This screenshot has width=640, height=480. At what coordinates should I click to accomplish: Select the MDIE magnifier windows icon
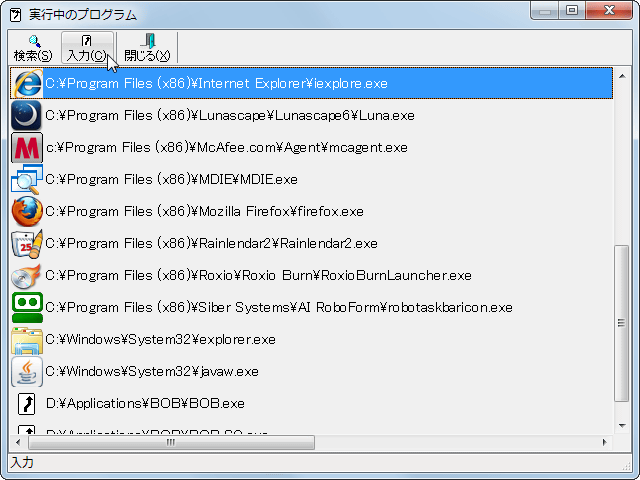27,179
